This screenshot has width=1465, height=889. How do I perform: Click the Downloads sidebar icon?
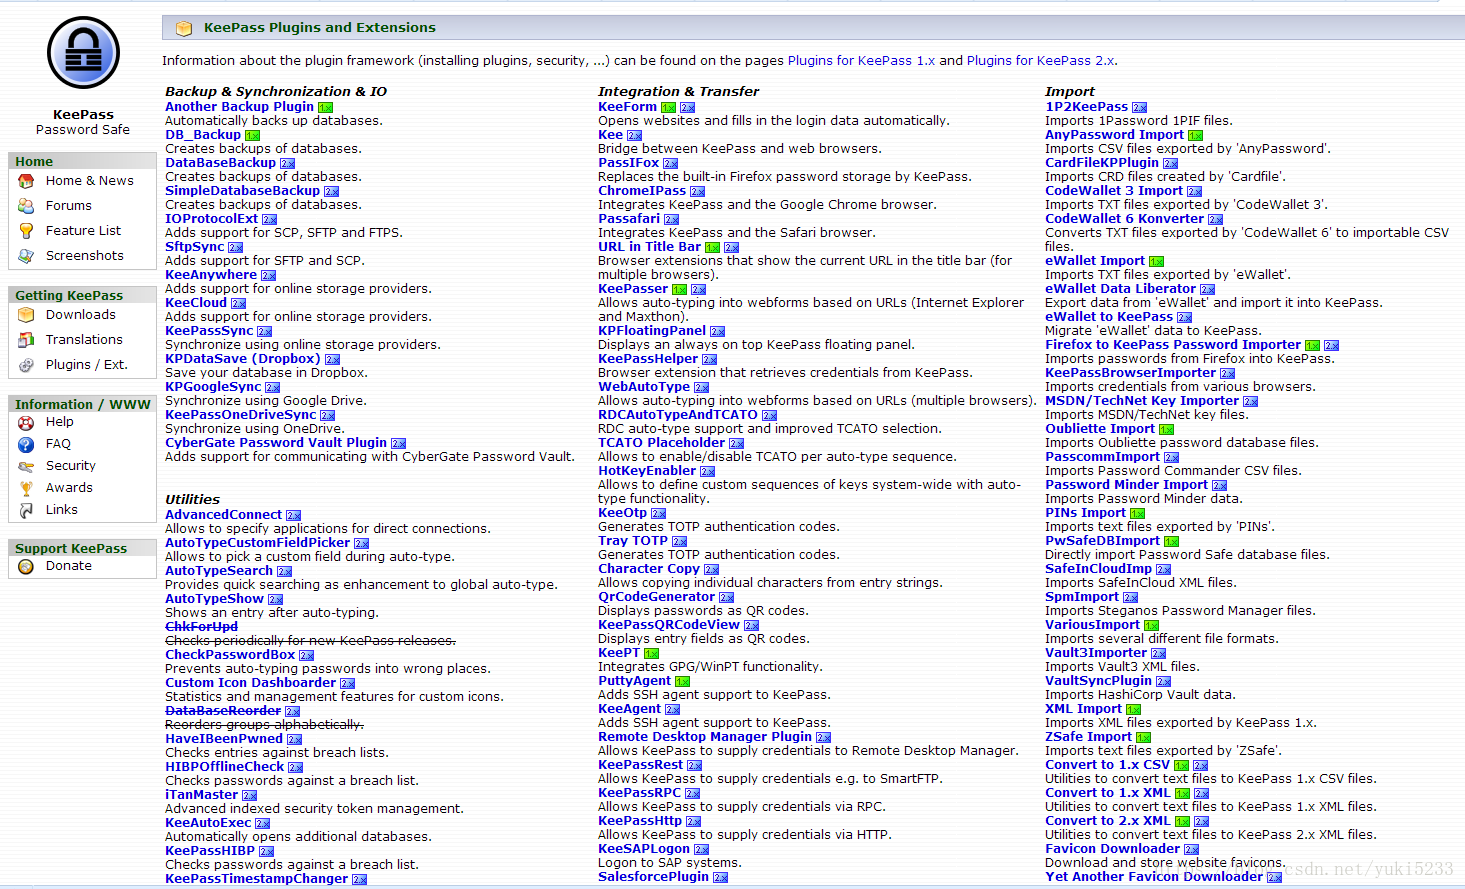click(x=26, y=315)
